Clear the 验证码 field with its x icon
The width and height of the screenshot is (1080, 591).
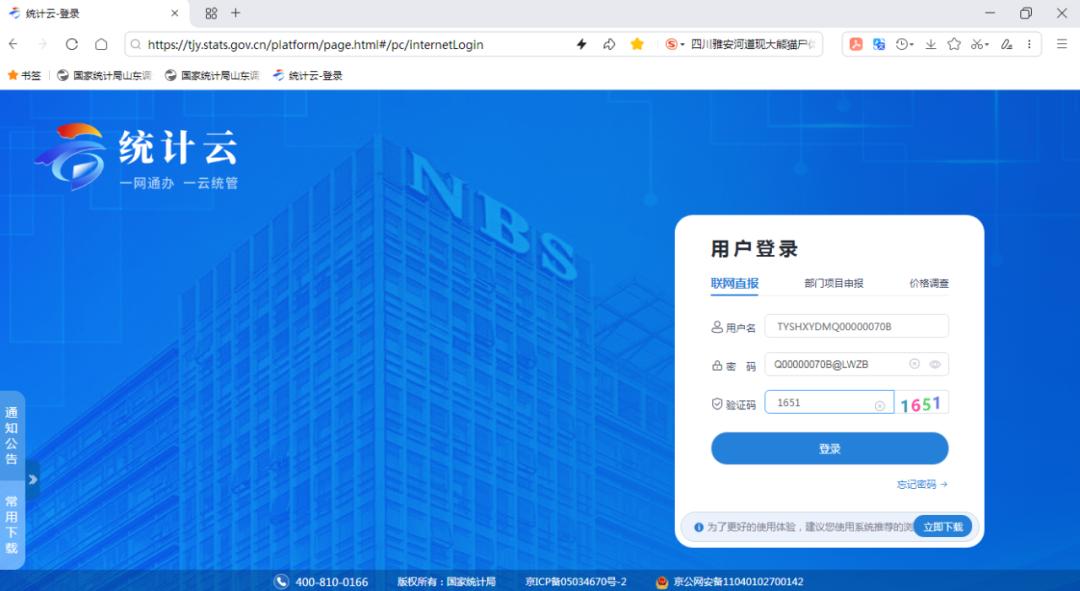(x=880, y=406)
